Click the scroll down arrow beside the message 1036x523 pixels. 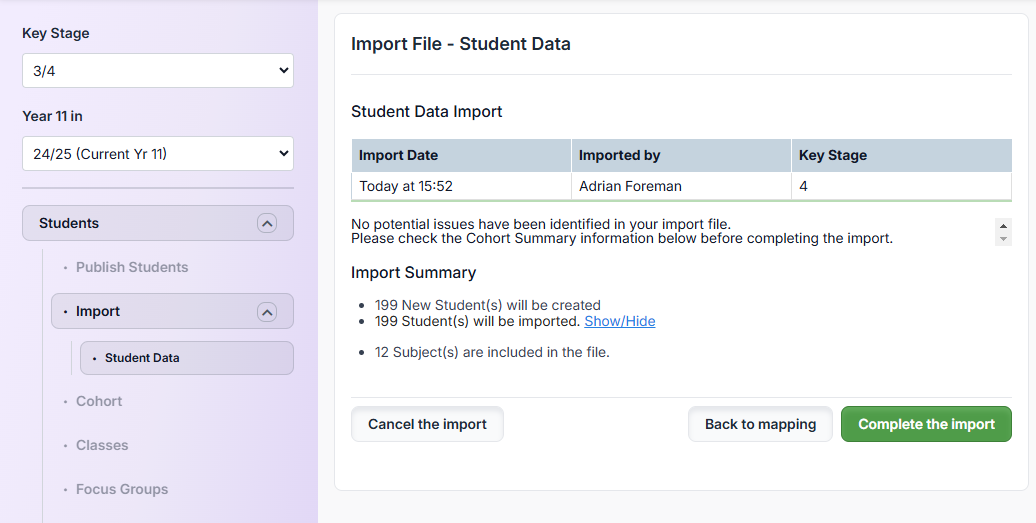point(1003,239)
